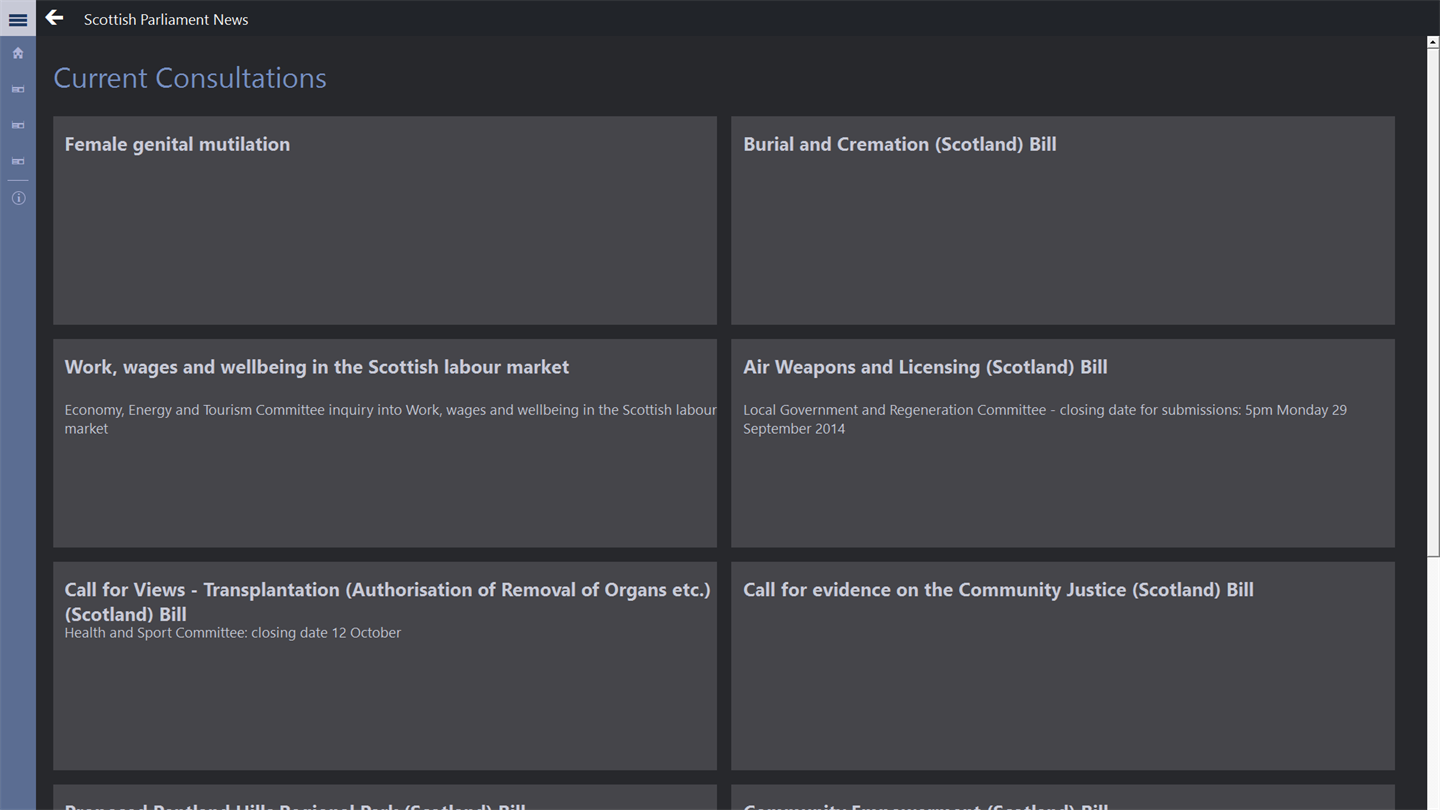View the Community Justice (Scotland) Bill evidence call
1440x810 pixels.
[1062, 666]
